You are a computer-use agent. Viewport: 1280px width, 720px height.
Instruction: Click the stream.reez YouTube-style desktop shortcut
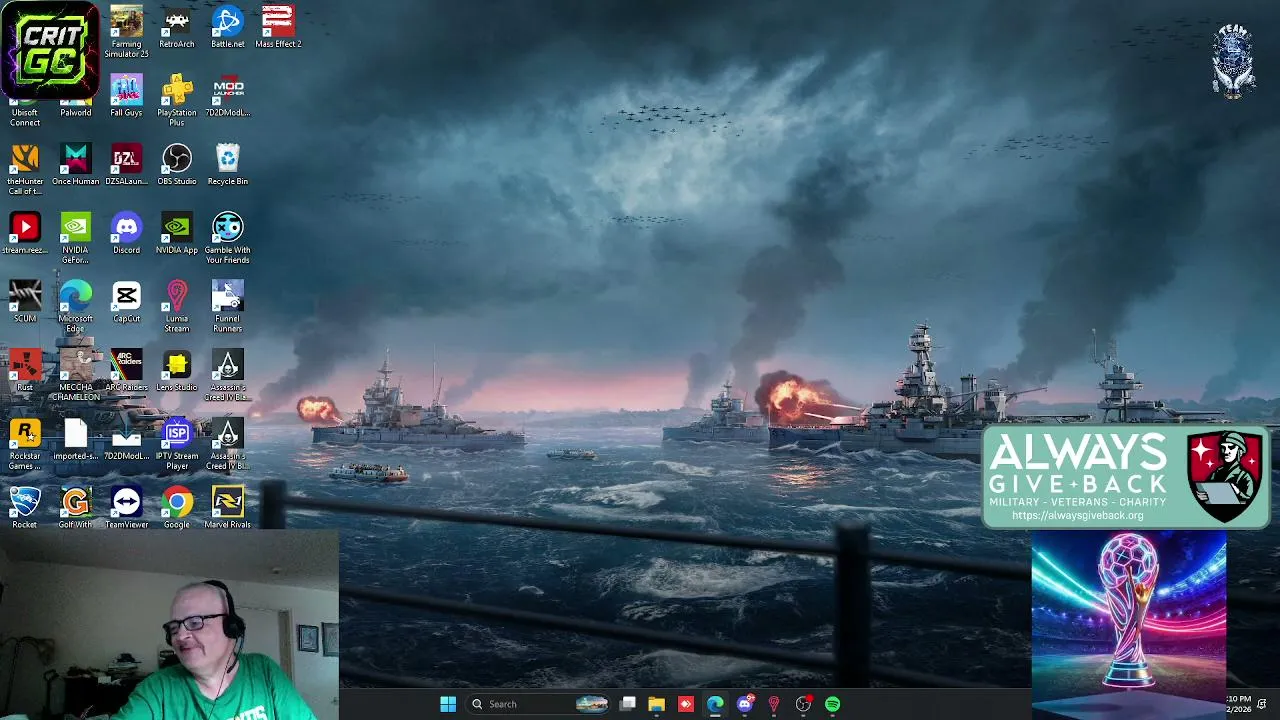(x=25, y=234)
